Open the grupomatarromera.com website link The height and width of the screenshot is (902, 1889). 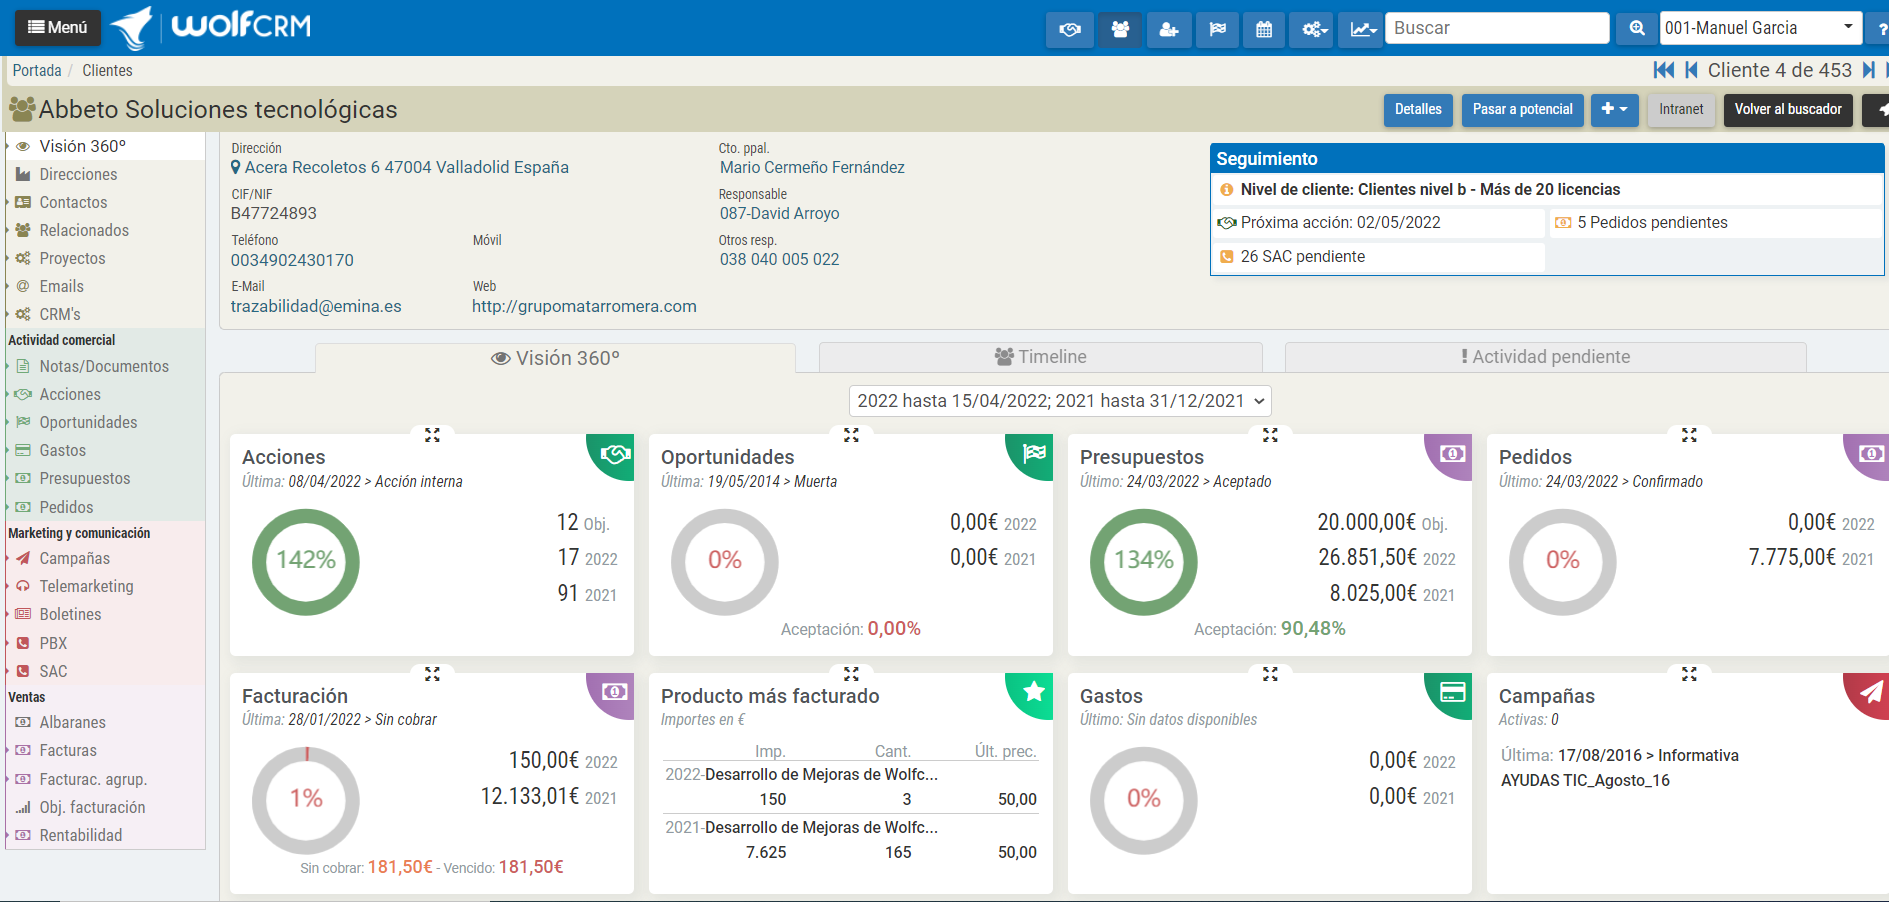pyautogui.click(x=584, y=306)
